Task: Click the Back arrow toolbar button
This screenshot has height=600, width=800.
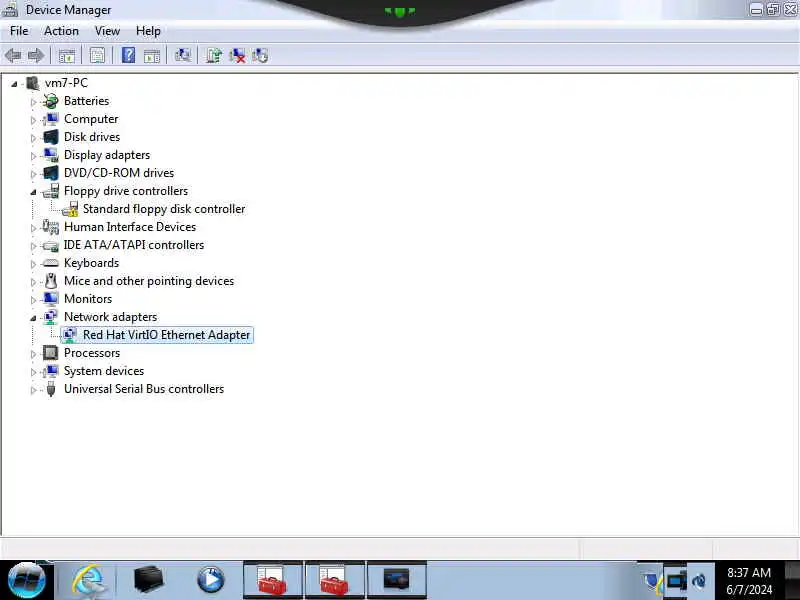Action: [13, 55]
